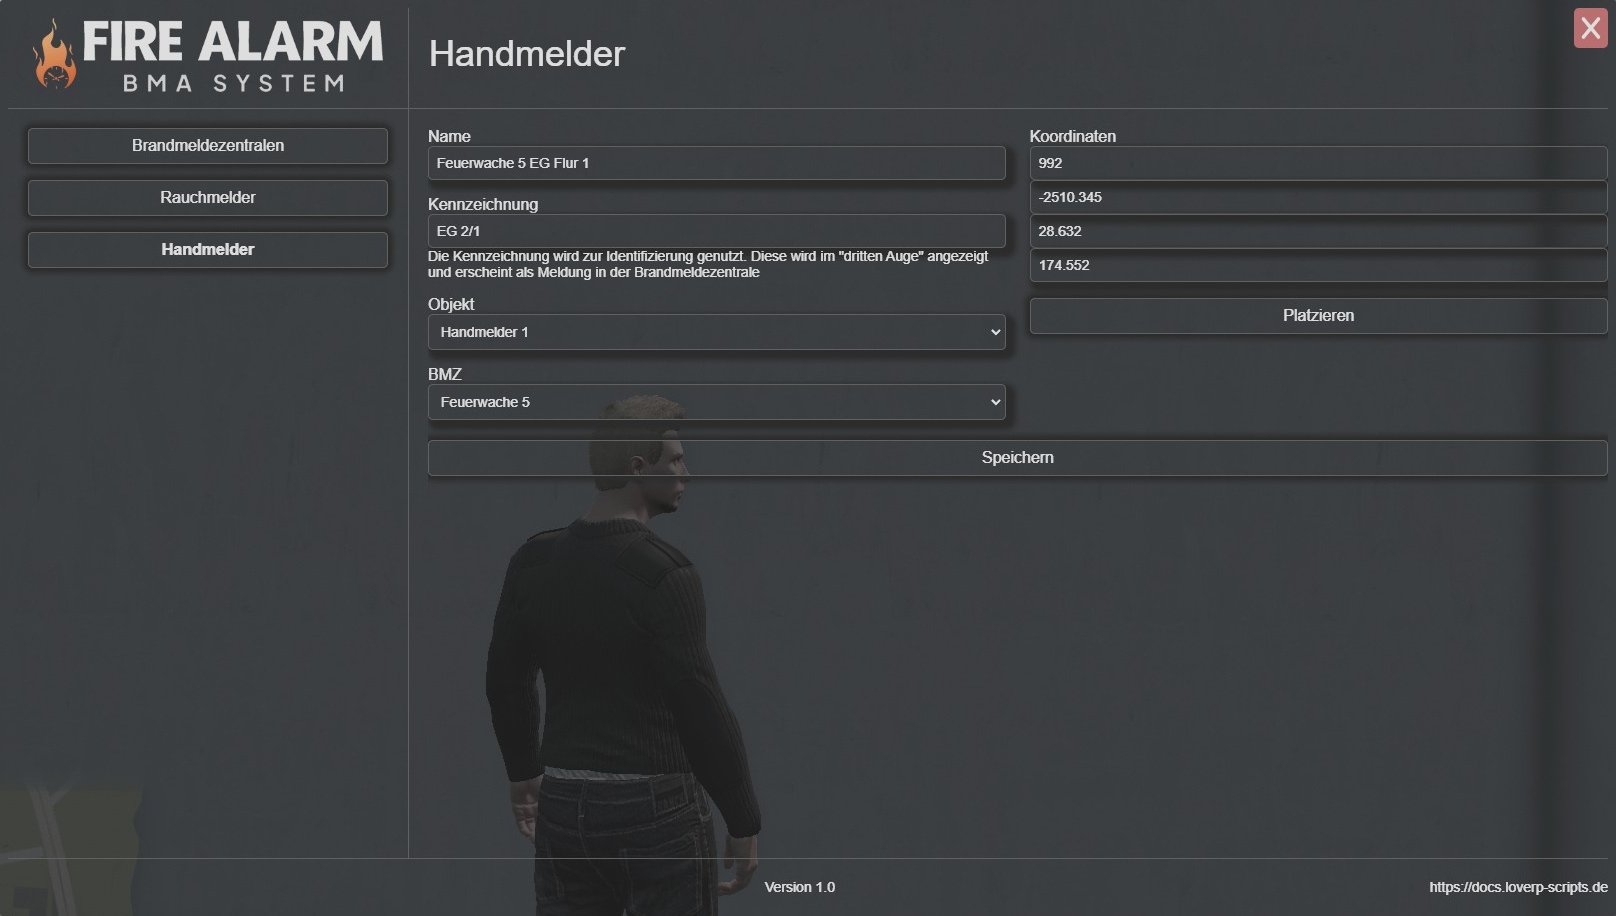Click the Objekt label
This screenshot has height=916, width=1616.
point(451,304)
